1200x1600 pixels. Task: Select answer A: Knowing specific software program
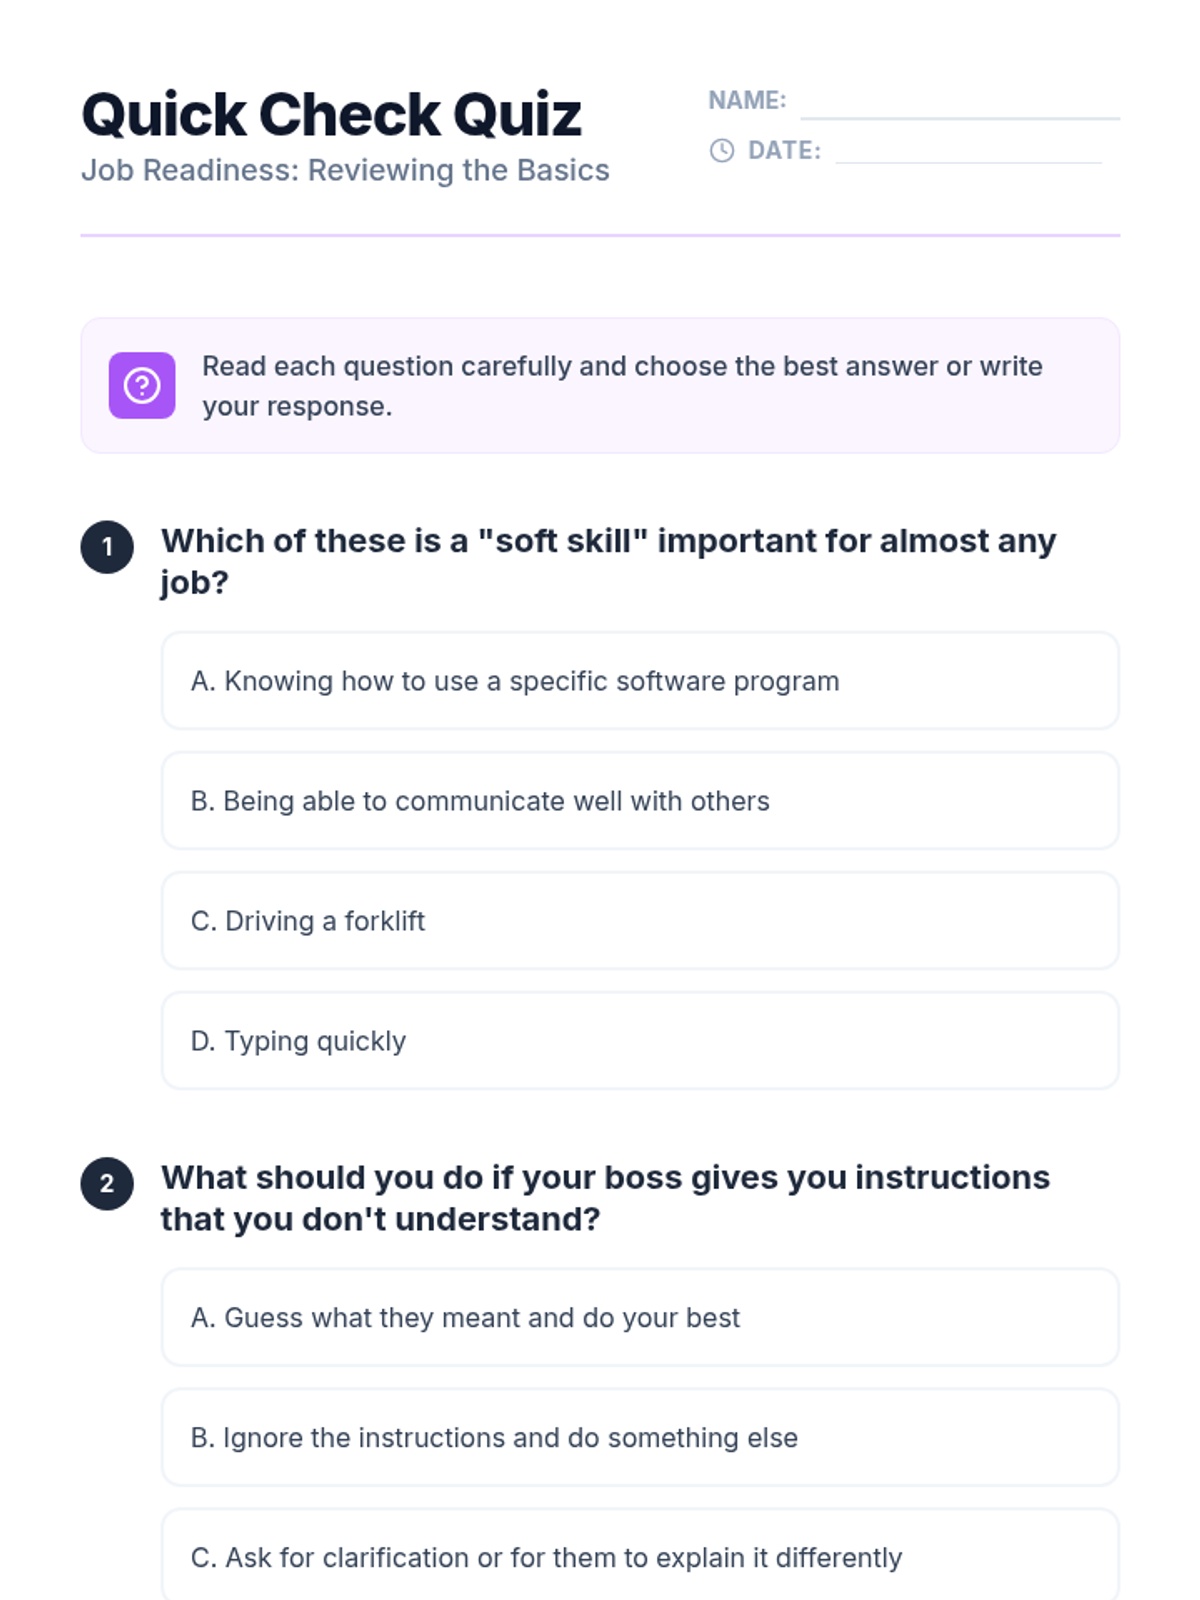coord(639,681)
